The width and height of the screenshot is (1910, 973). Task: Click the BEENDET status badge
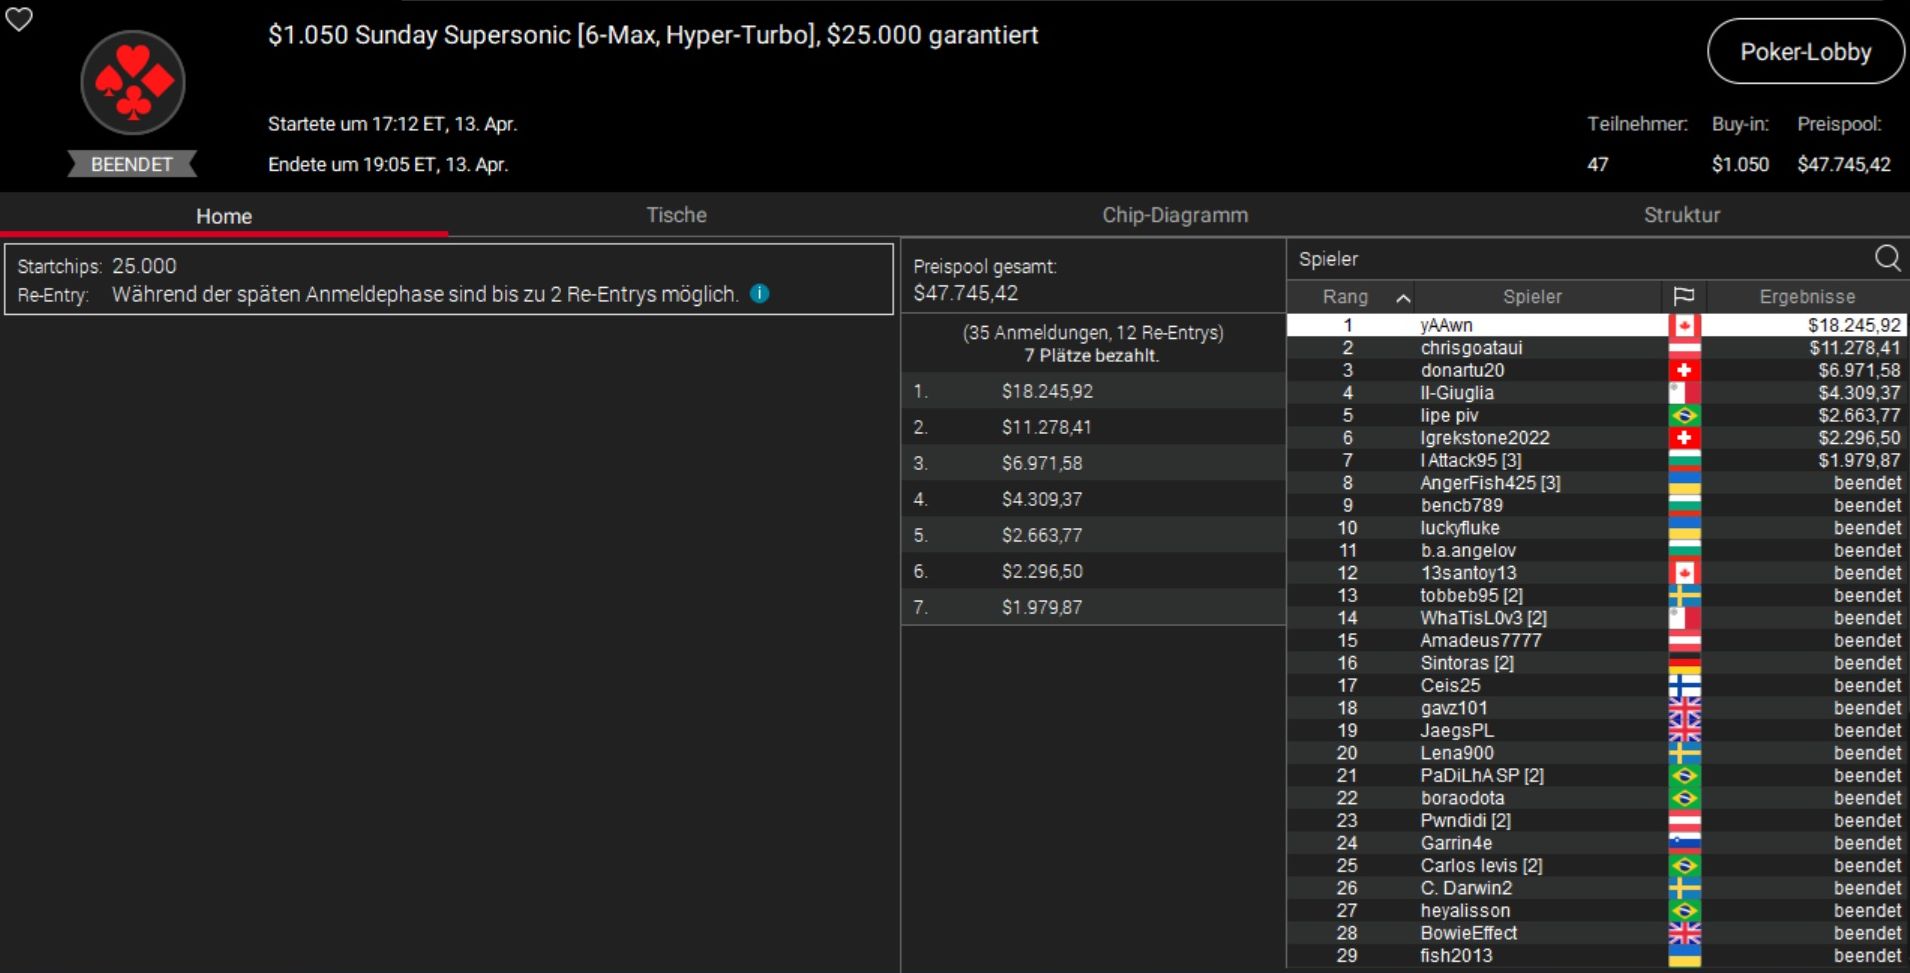pos(132,164)
